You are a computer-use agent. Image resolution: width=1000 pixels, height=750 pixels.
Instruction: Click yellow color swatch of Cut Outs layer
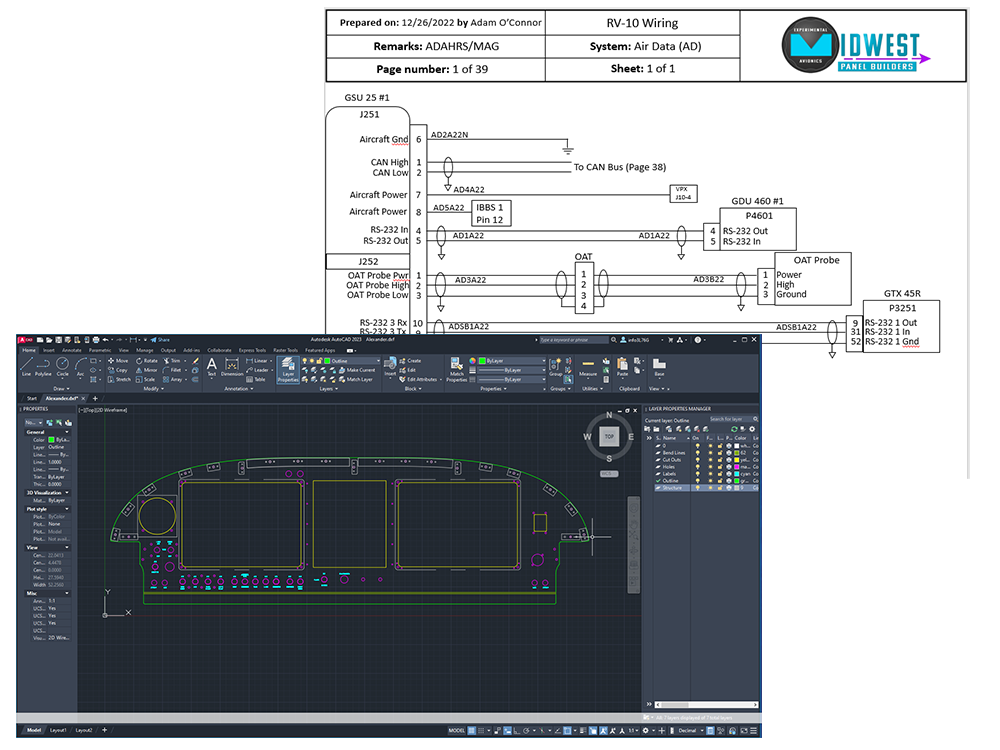(x=737, y=460)
